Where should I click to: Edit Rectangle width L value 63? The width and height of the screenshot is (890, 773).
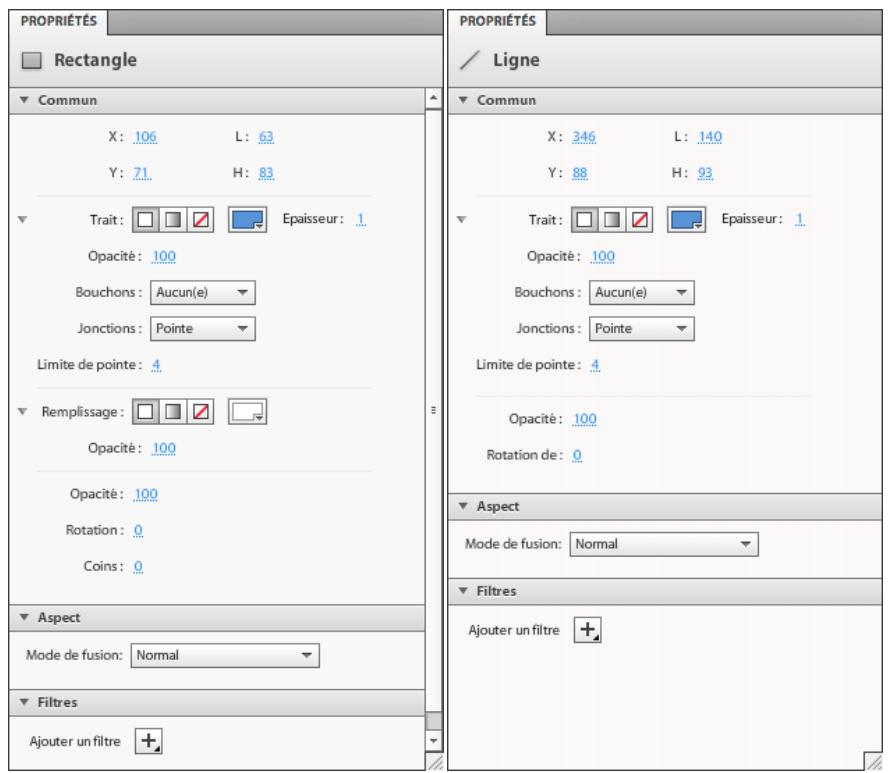(x=266, y=137)
